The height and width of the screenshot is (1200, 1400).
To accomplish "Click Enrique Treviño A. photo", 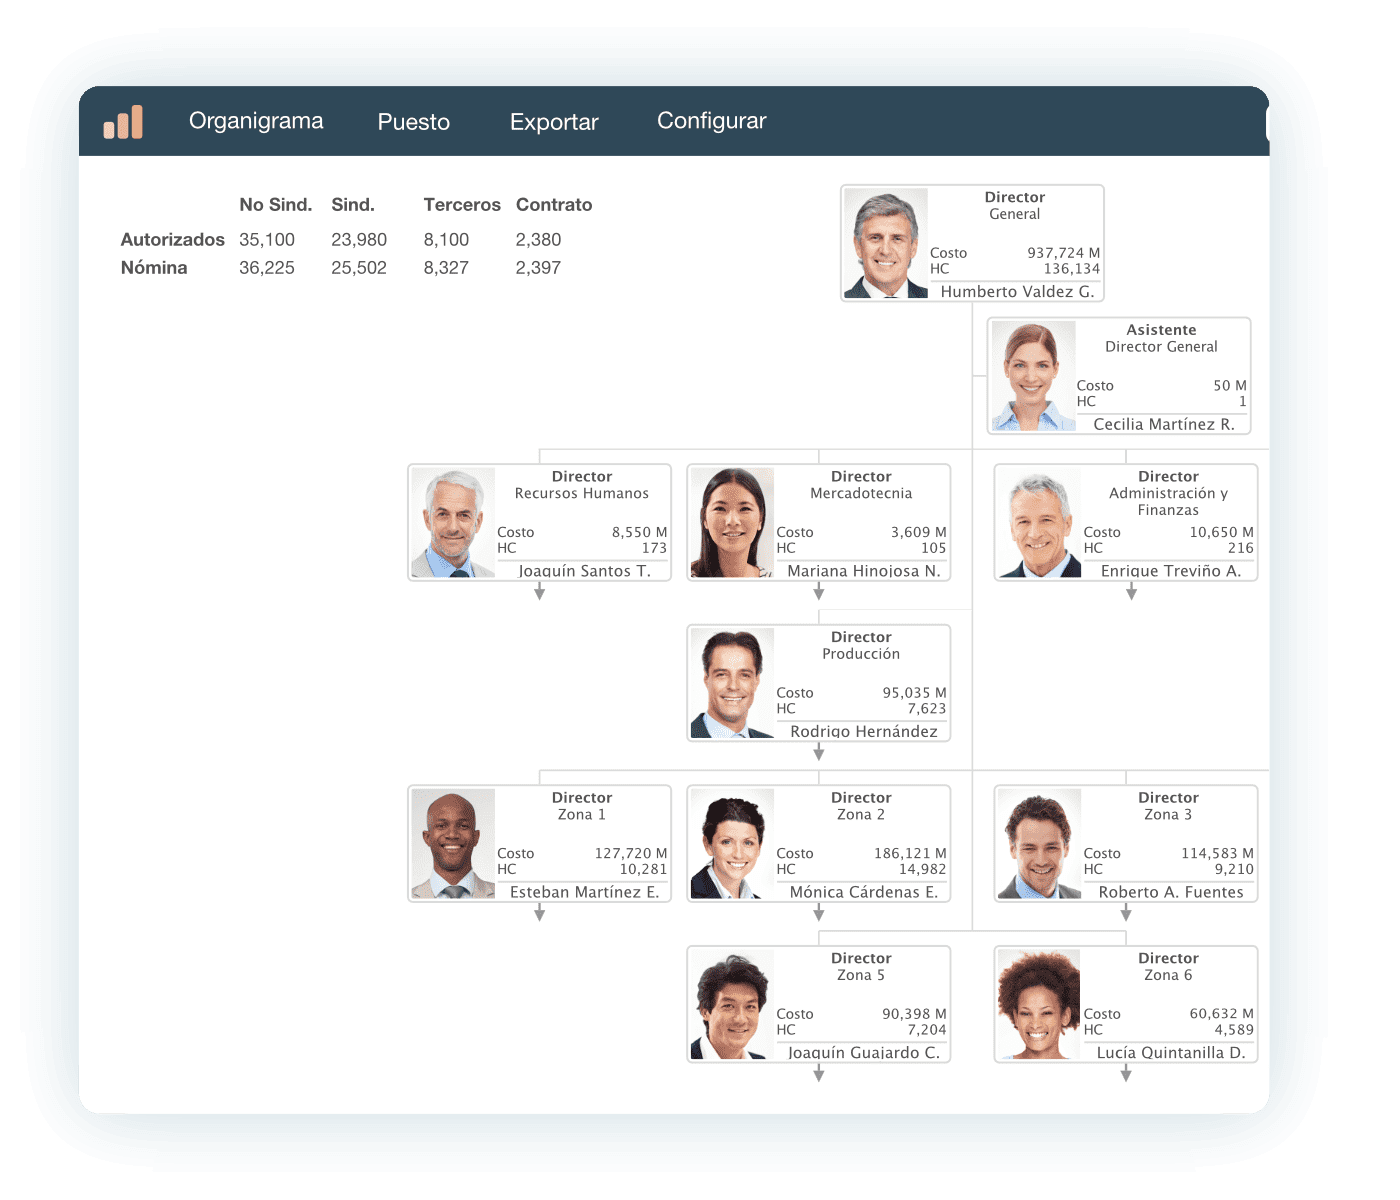I will [x=1040, y=523].
